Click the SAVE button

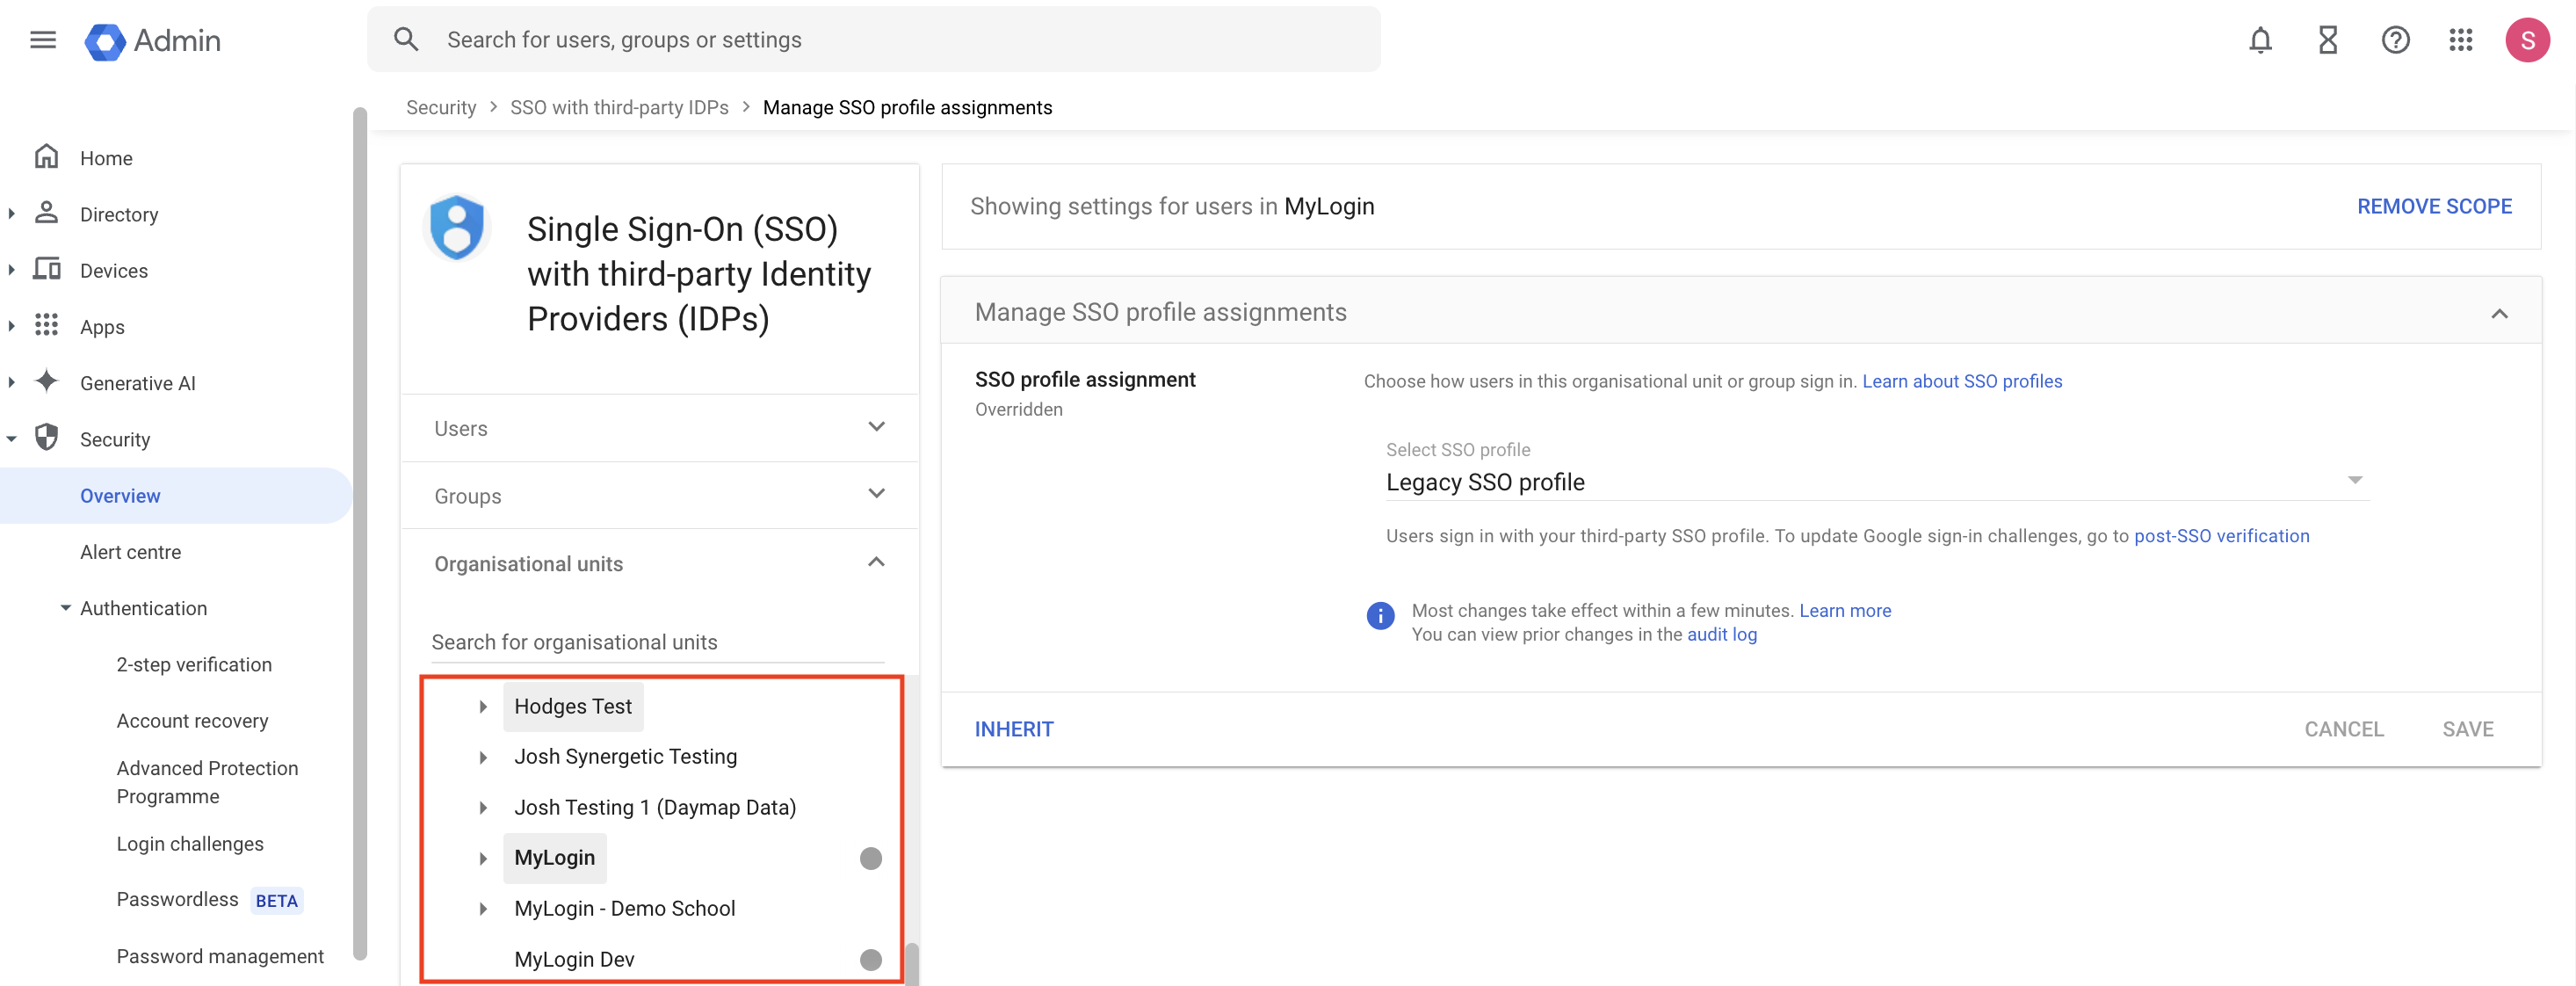click(2467, 729)
